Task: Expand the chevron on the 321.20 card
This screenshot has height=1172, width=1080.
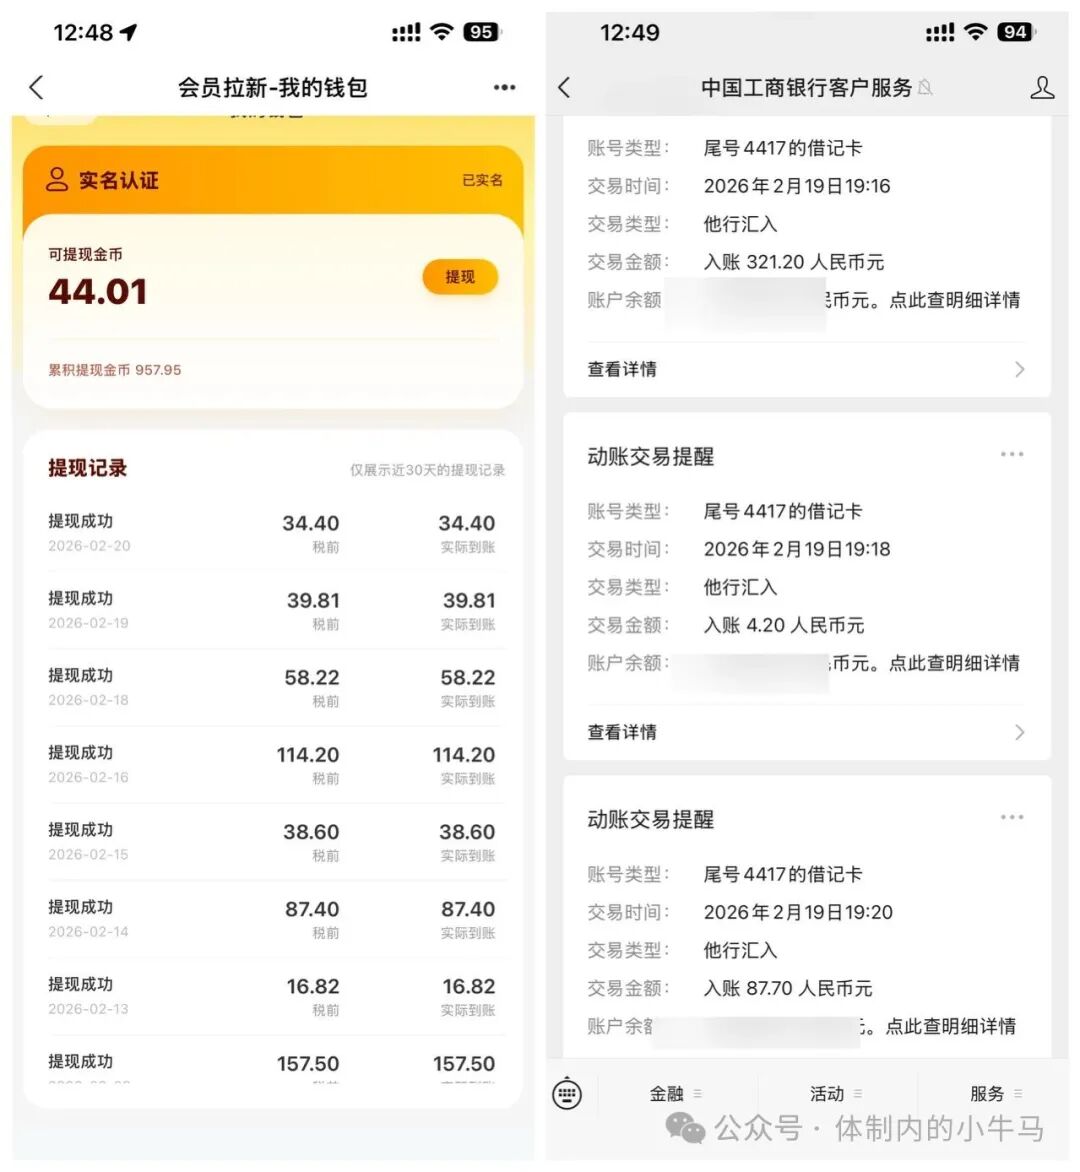Action: point(1019,369)
